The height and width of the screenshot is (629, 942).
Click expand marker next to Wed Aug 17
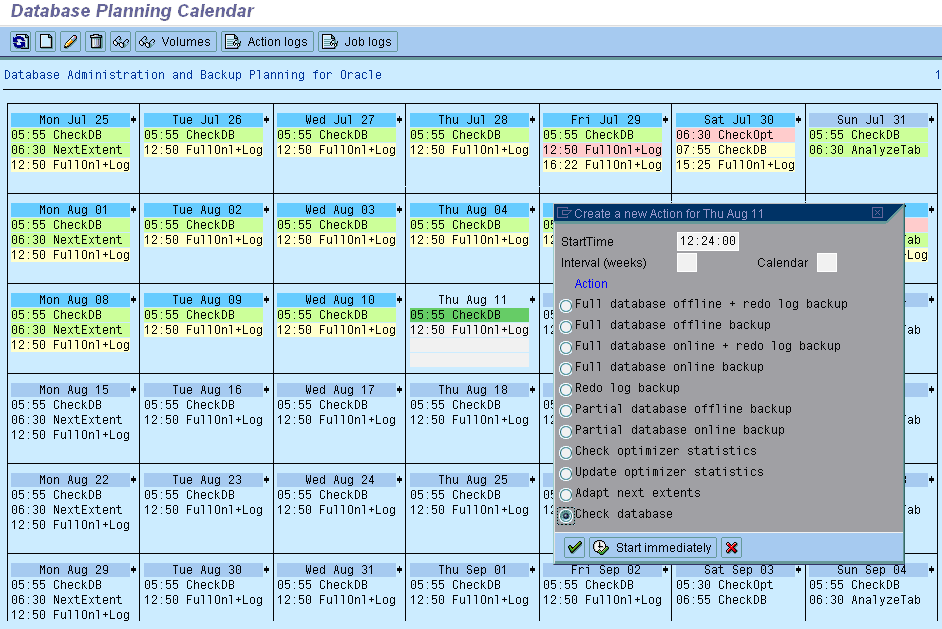point(400,390)
